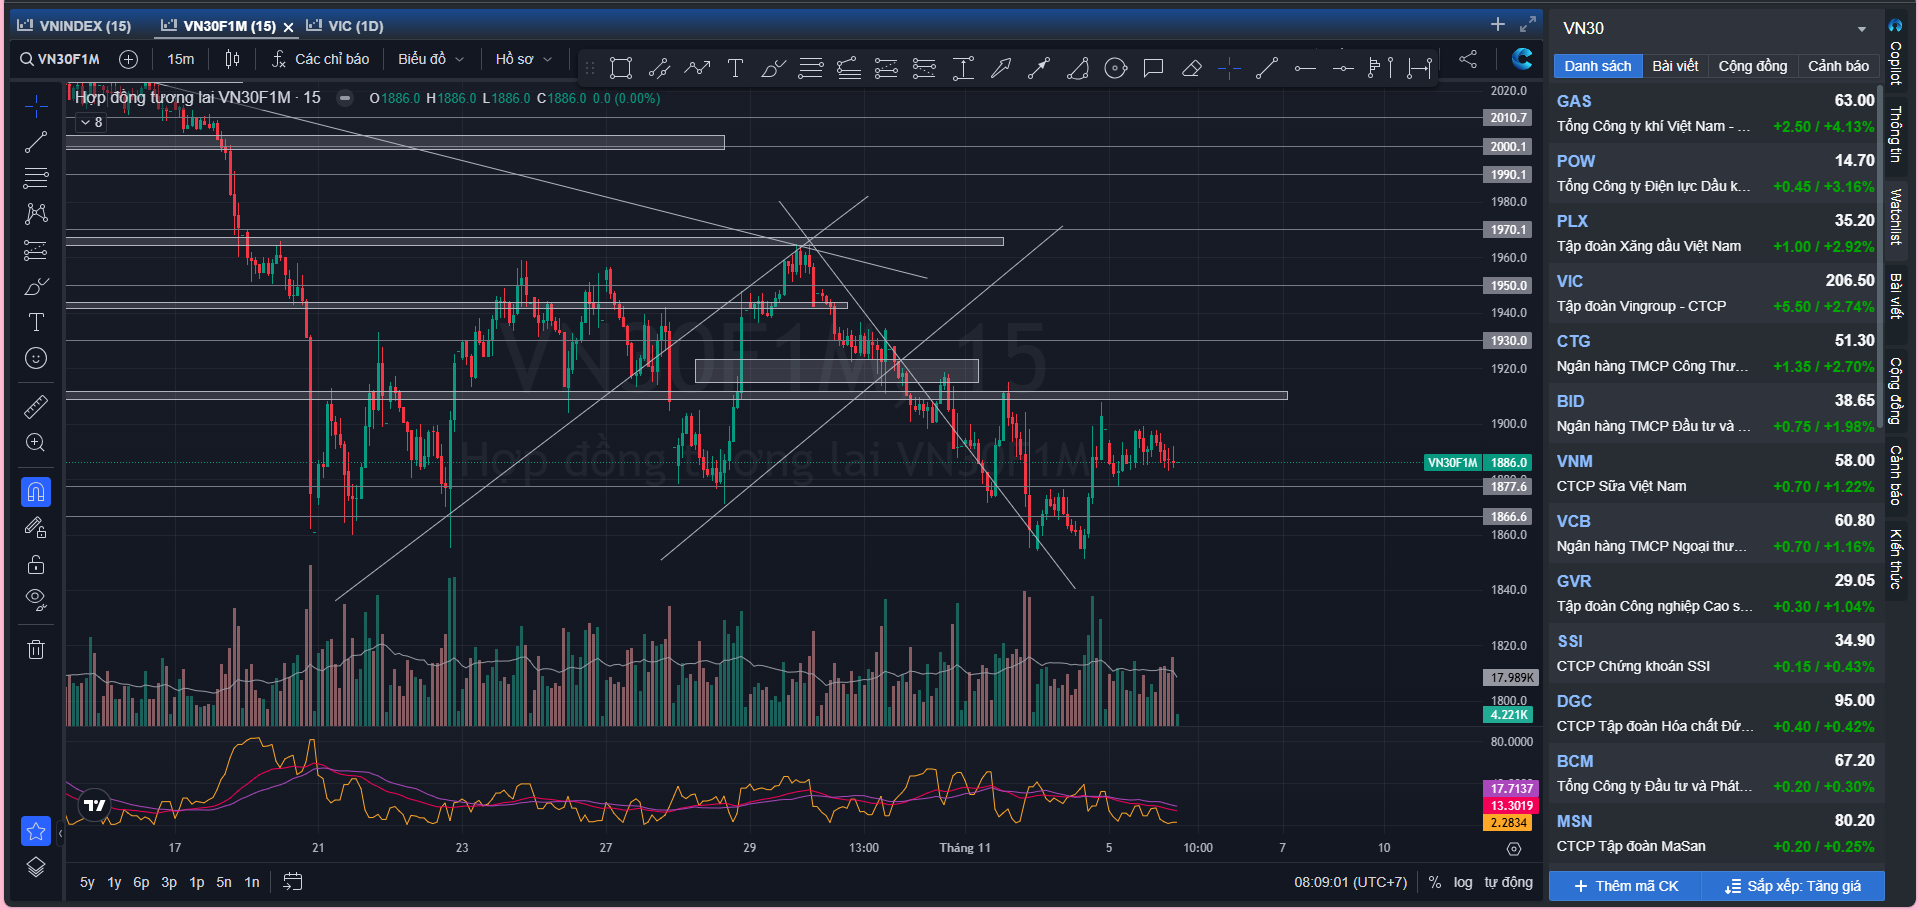Open the 15m timeframe selector
This screenshot has height=910, width=1919.
click(x=181, y=59)
